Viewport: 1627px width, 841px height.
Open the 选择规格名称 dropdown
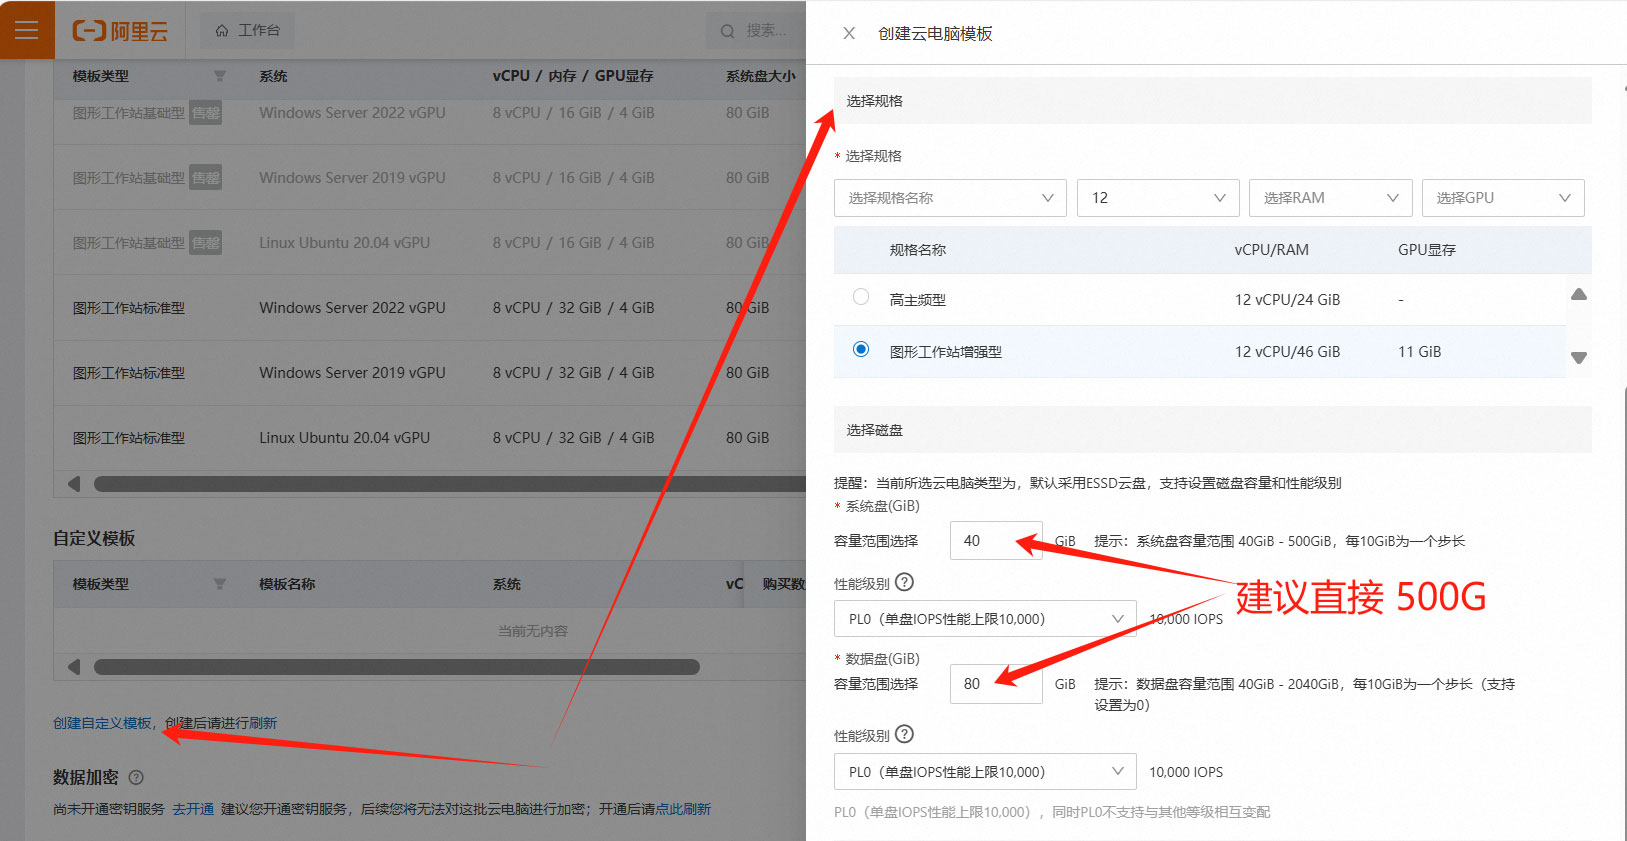(950, 198)
